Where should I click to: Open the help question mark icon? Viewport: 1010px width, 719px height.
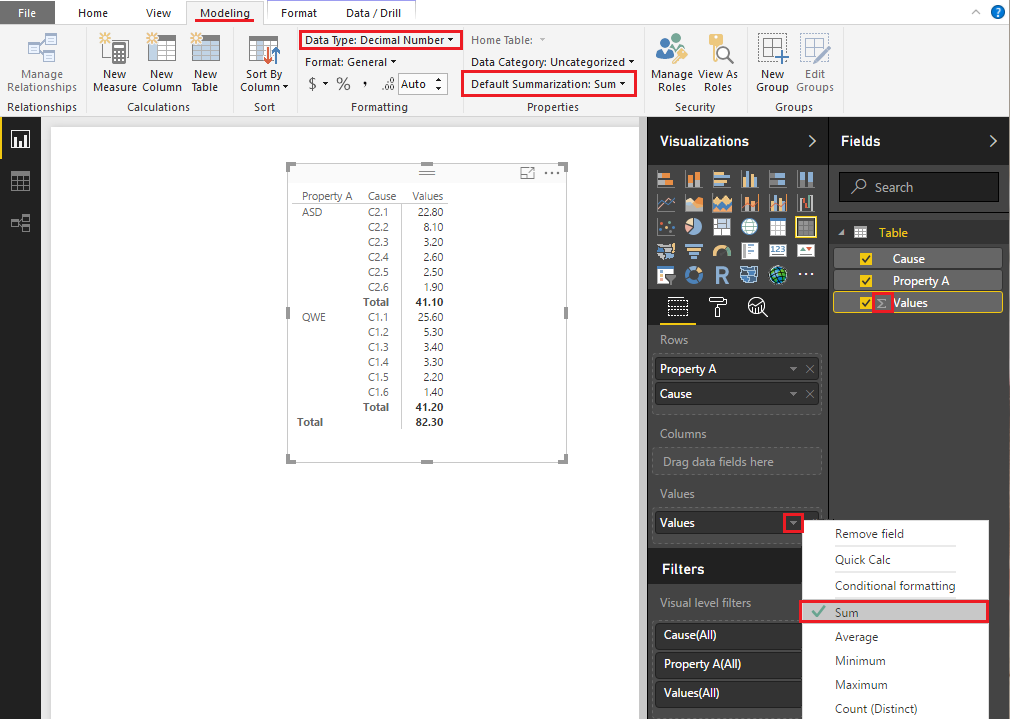(997, 12)
